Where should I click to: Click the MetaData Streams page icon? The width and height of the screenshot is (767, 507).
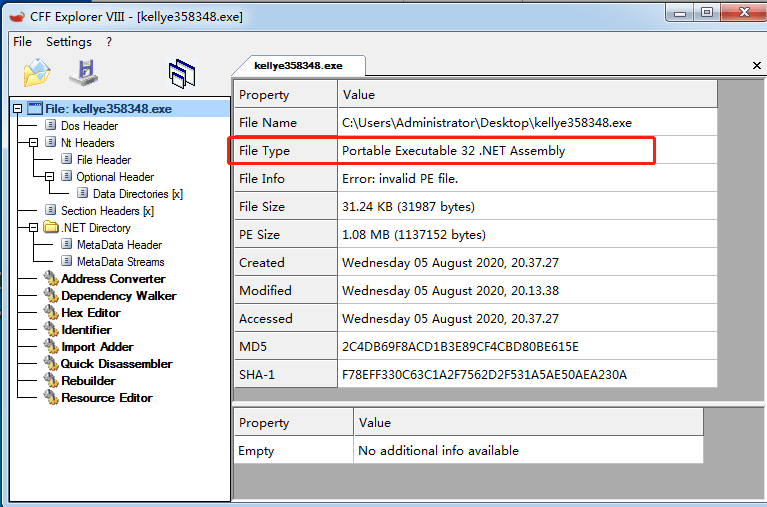tap(67, 261)
